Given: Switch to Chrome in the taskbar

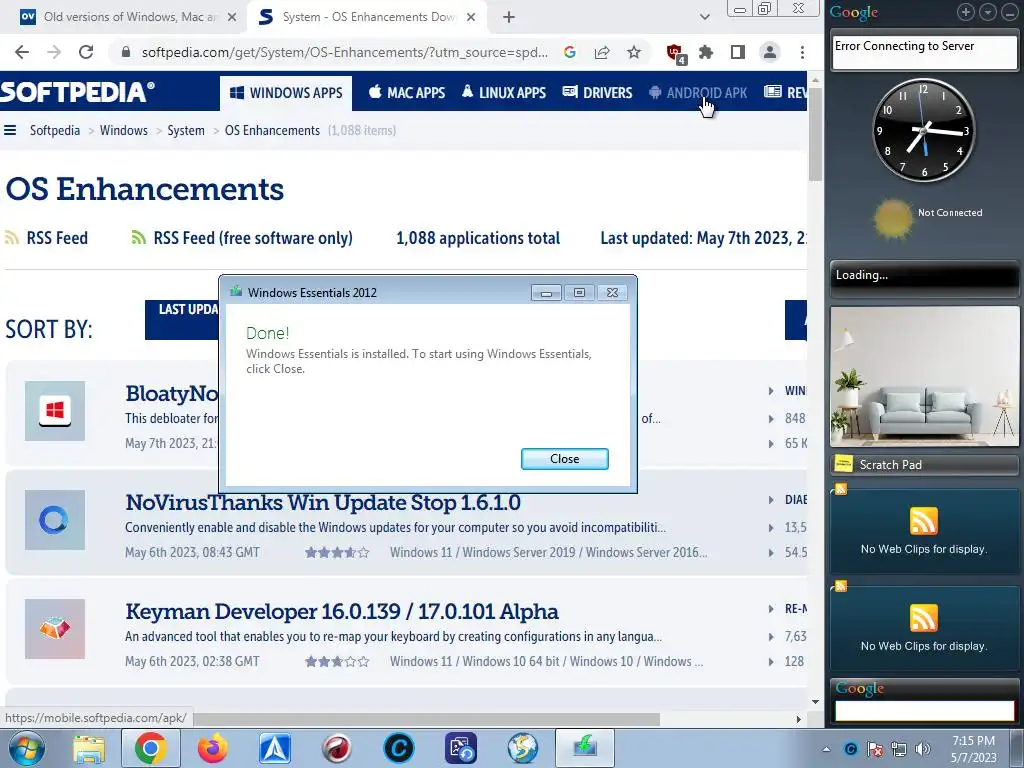Looking at the screenshot, I should click(150, 748).
